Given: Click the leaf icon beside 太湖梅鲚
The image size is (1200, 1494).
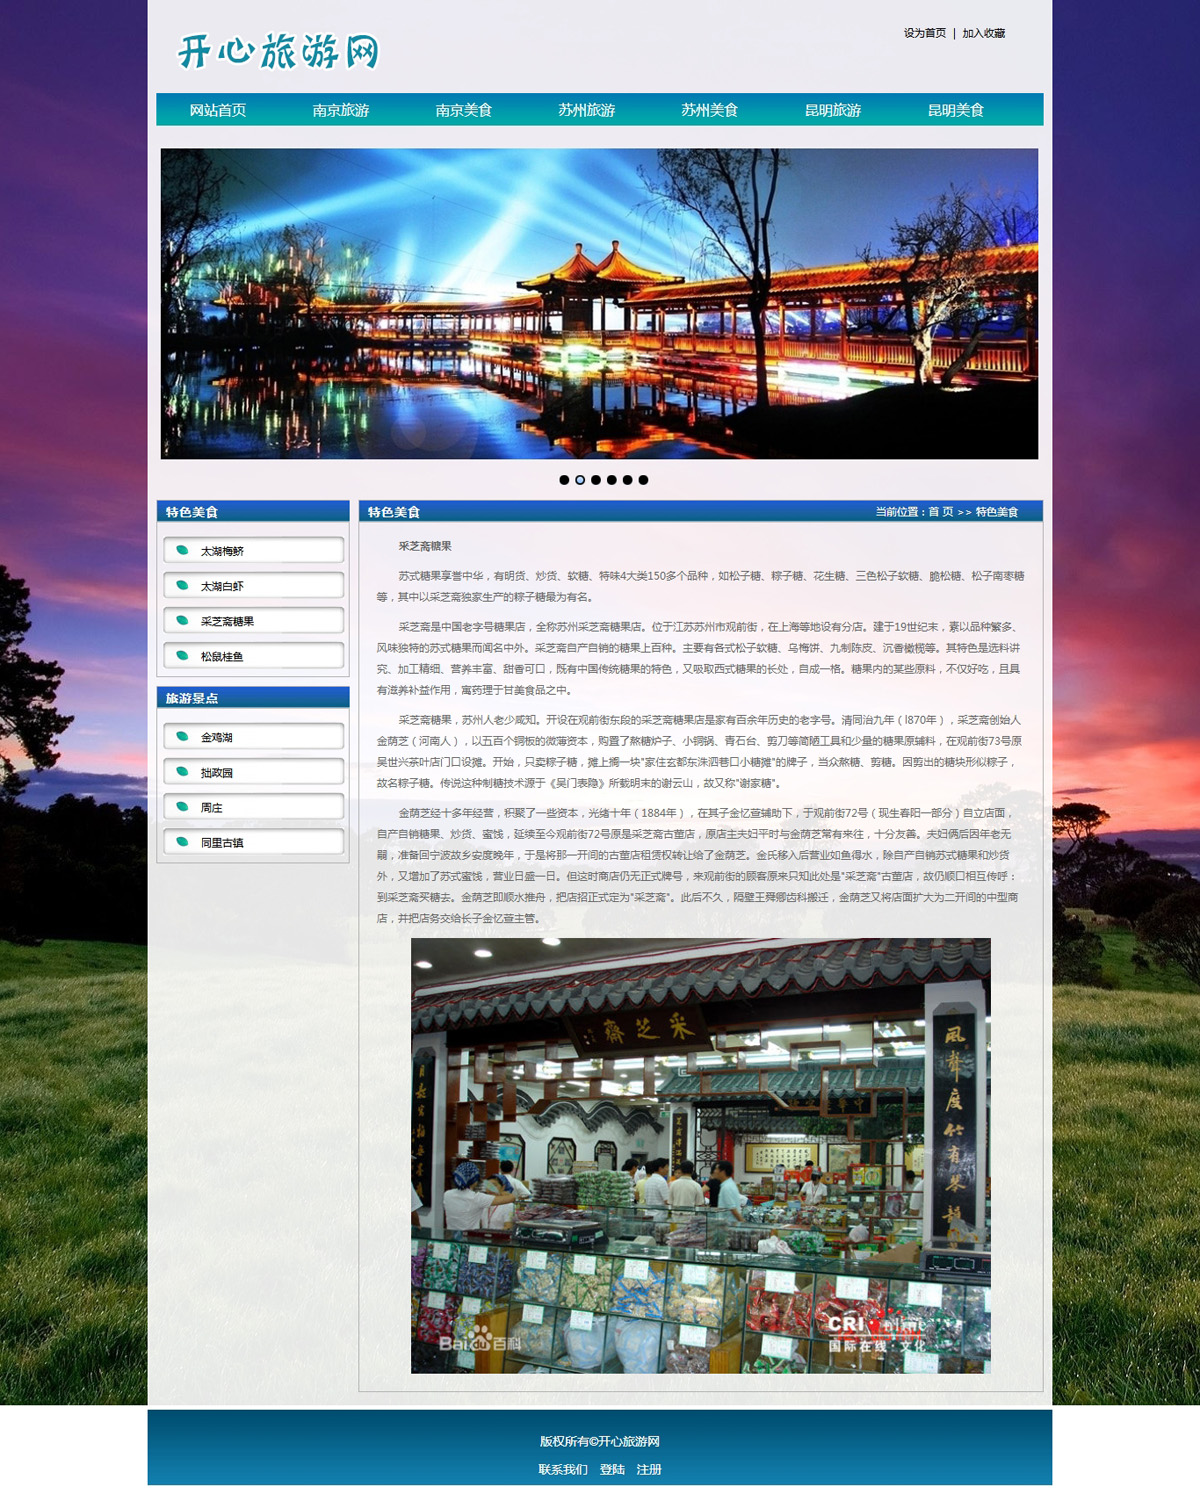Looking at the screenshot, I should 182,550.
